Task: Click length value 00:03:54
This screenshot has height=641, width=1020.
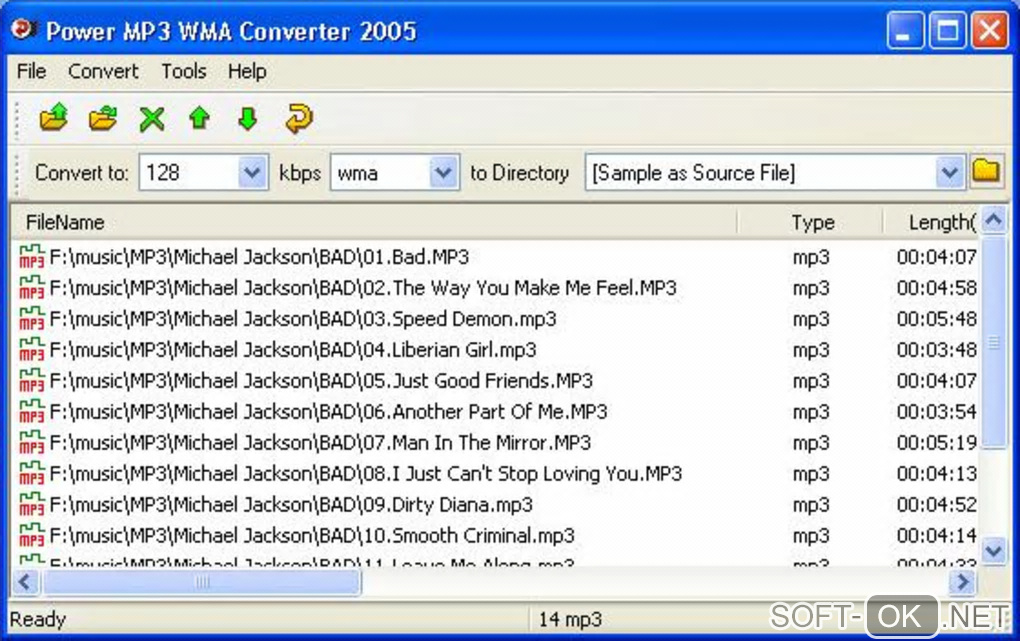Action: pos(937,411)
